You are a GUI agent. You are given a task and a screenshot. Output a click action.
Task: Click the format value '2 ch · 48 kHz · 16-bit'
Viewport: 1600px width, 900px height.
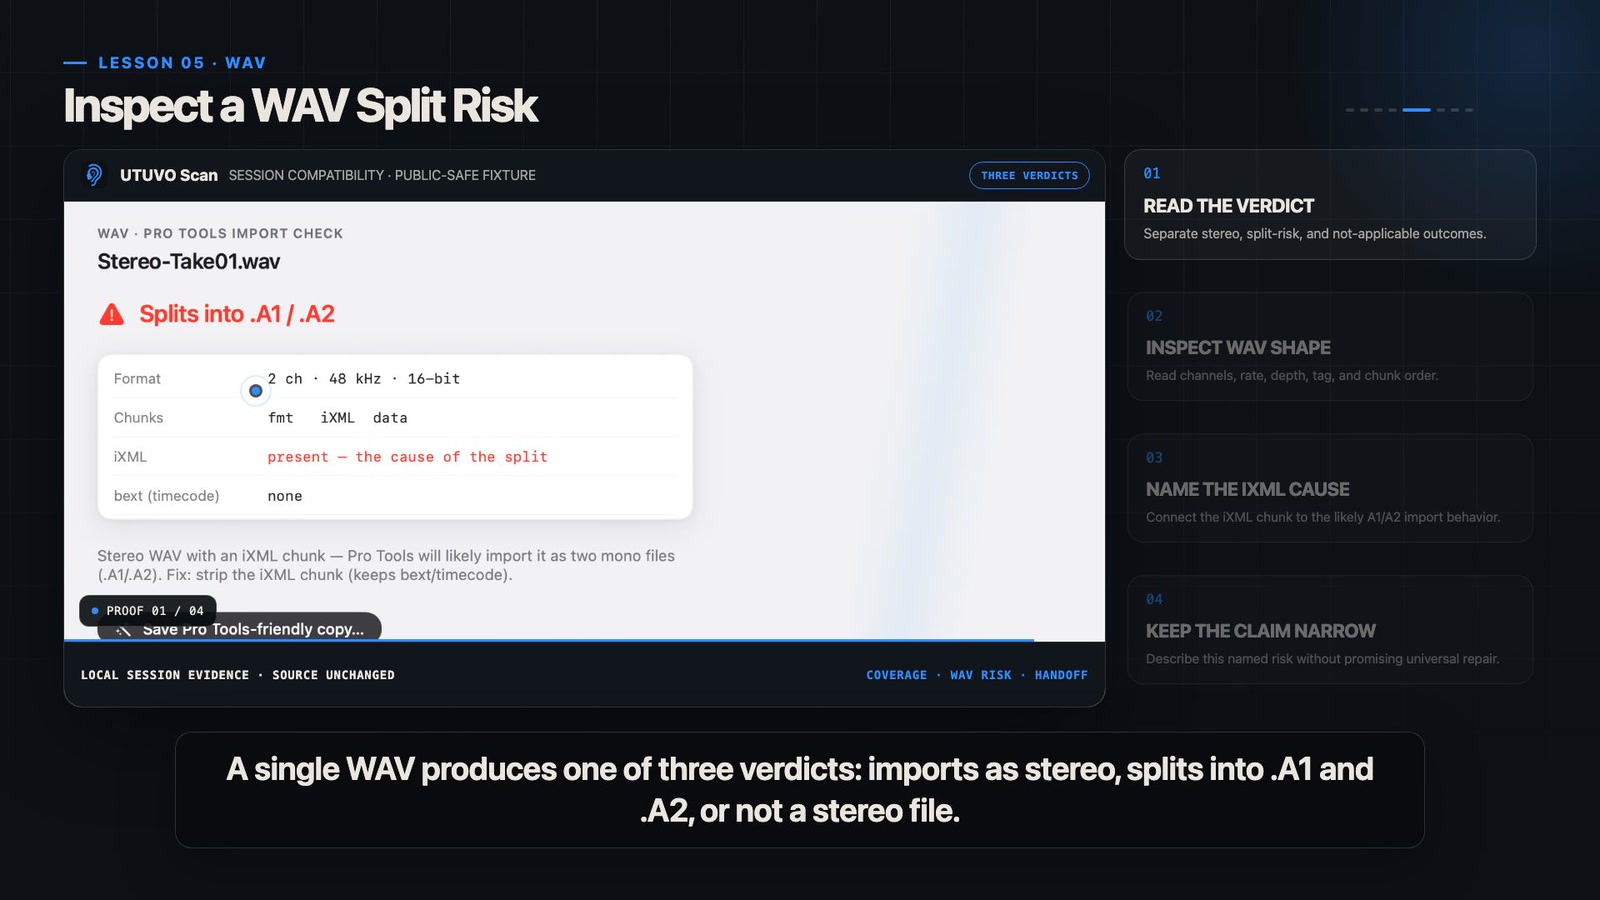pos(364,379)
